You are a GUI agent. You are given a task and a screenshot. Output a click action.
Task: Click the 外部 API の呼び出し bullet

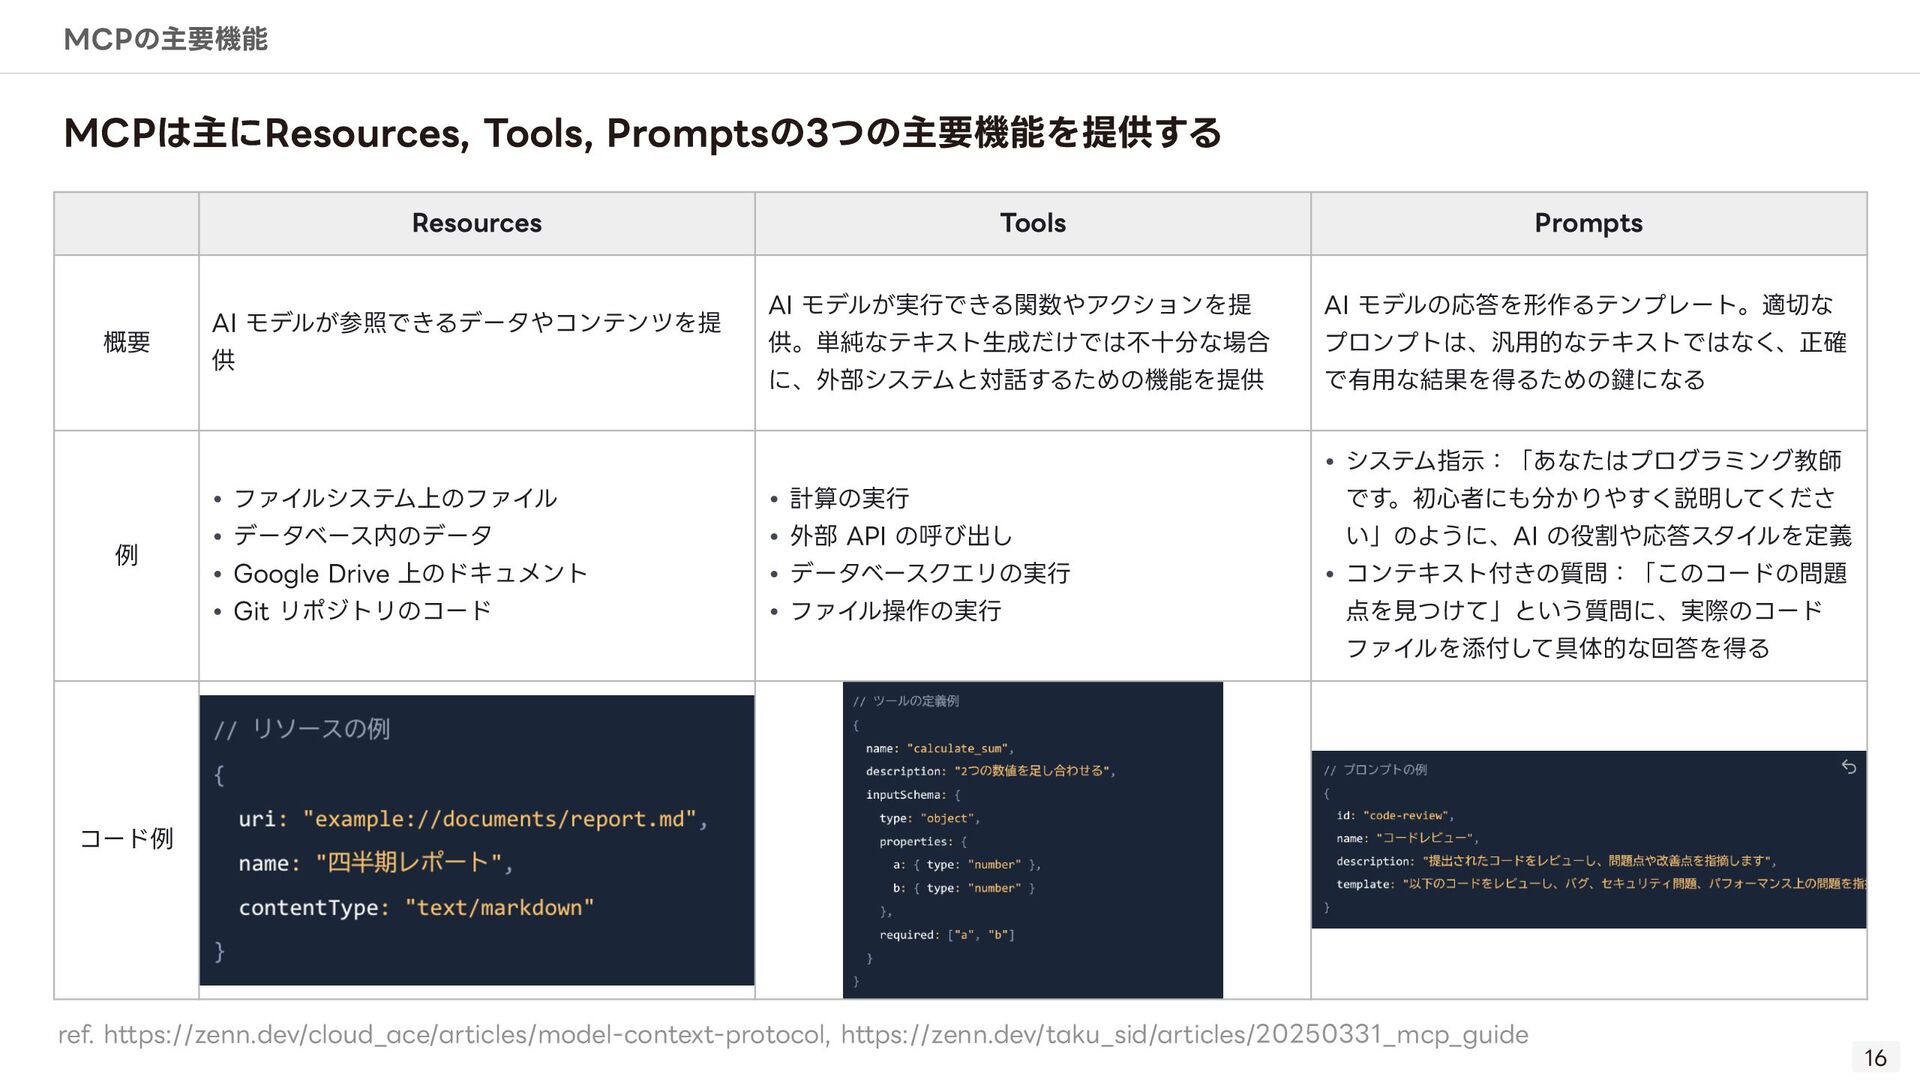900,536
